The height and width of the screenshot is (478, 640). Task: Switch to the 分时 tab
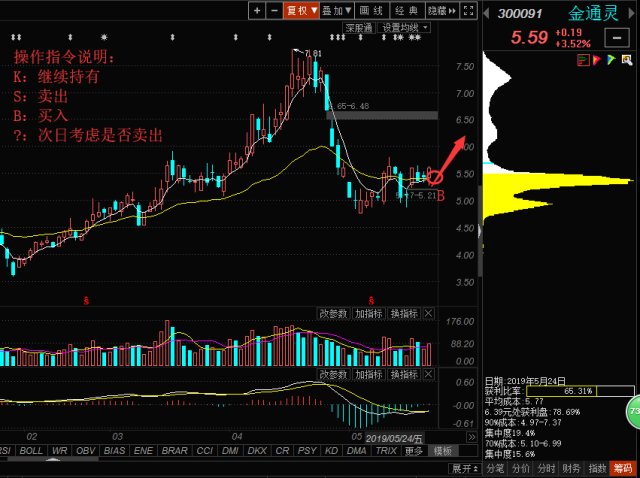pos(546,469)
